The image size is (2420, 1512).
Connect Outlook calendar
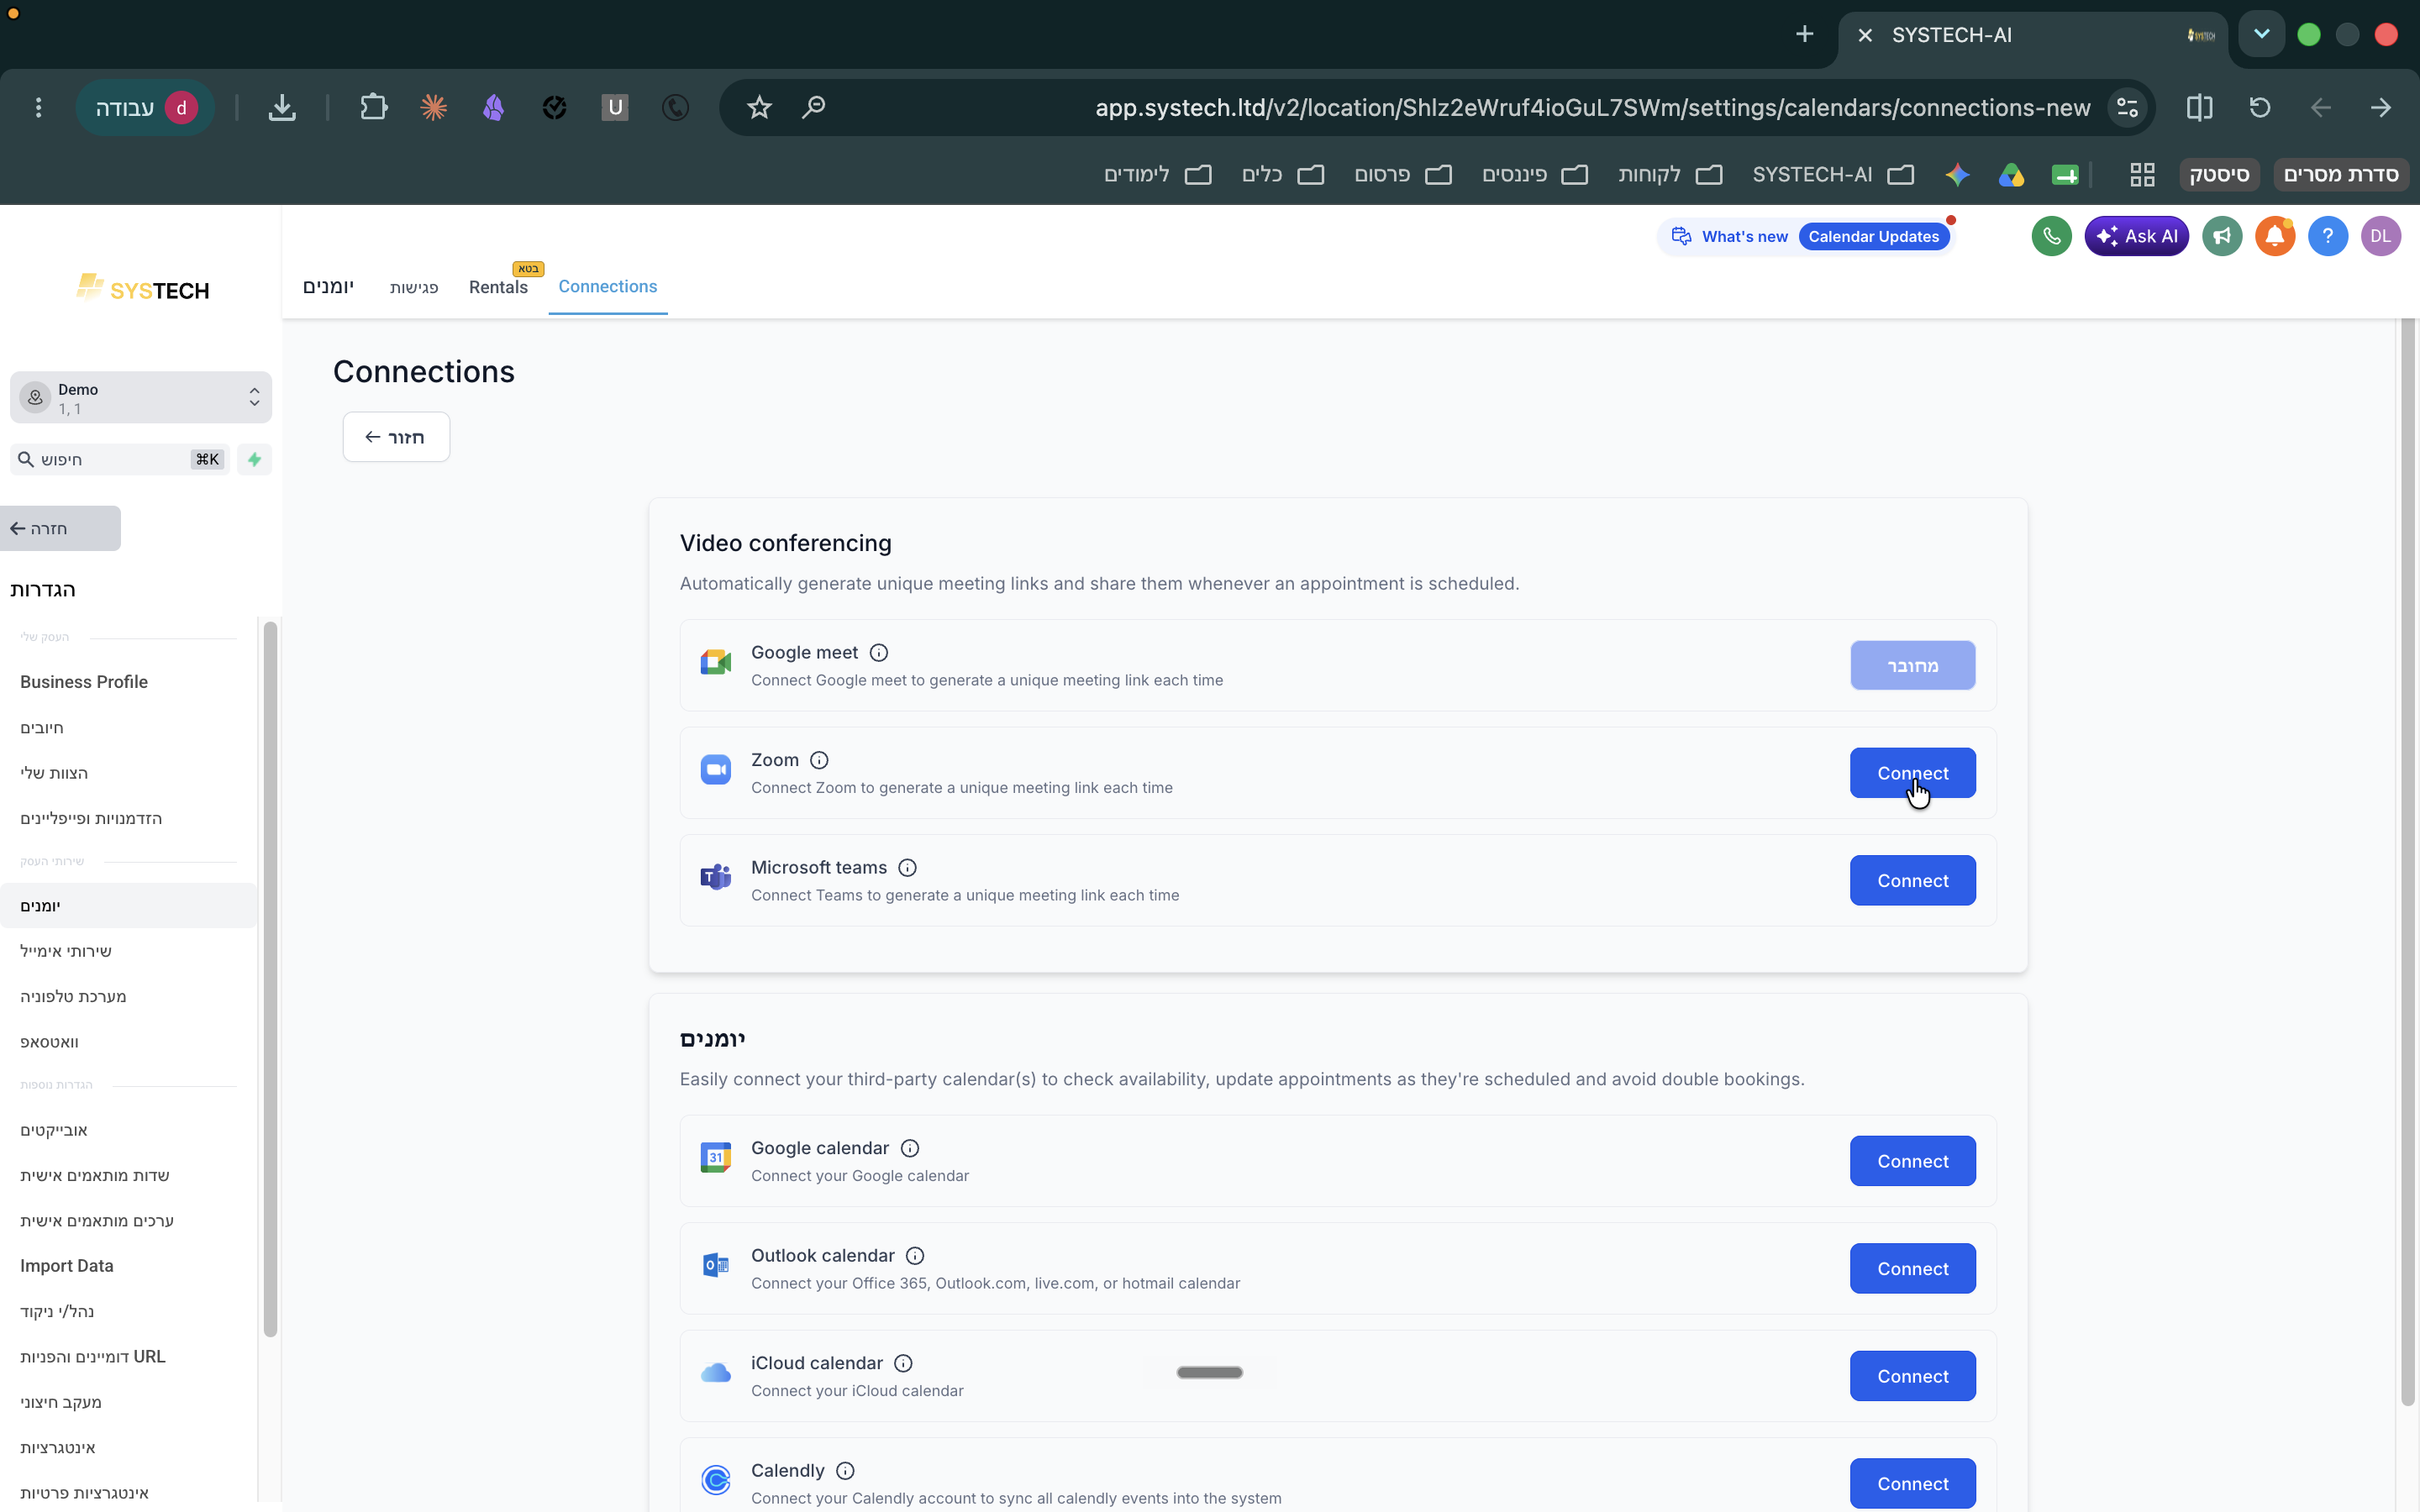click(1912, 1269)
